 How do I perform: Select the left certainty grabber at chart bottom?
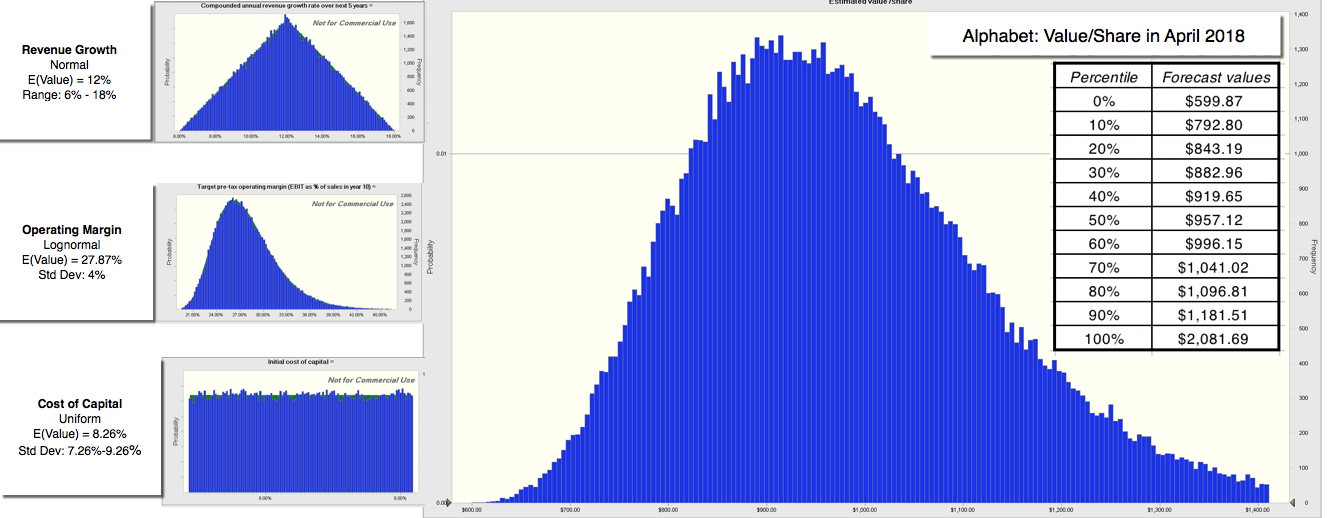pyautogui.click(x=448, y=502)
